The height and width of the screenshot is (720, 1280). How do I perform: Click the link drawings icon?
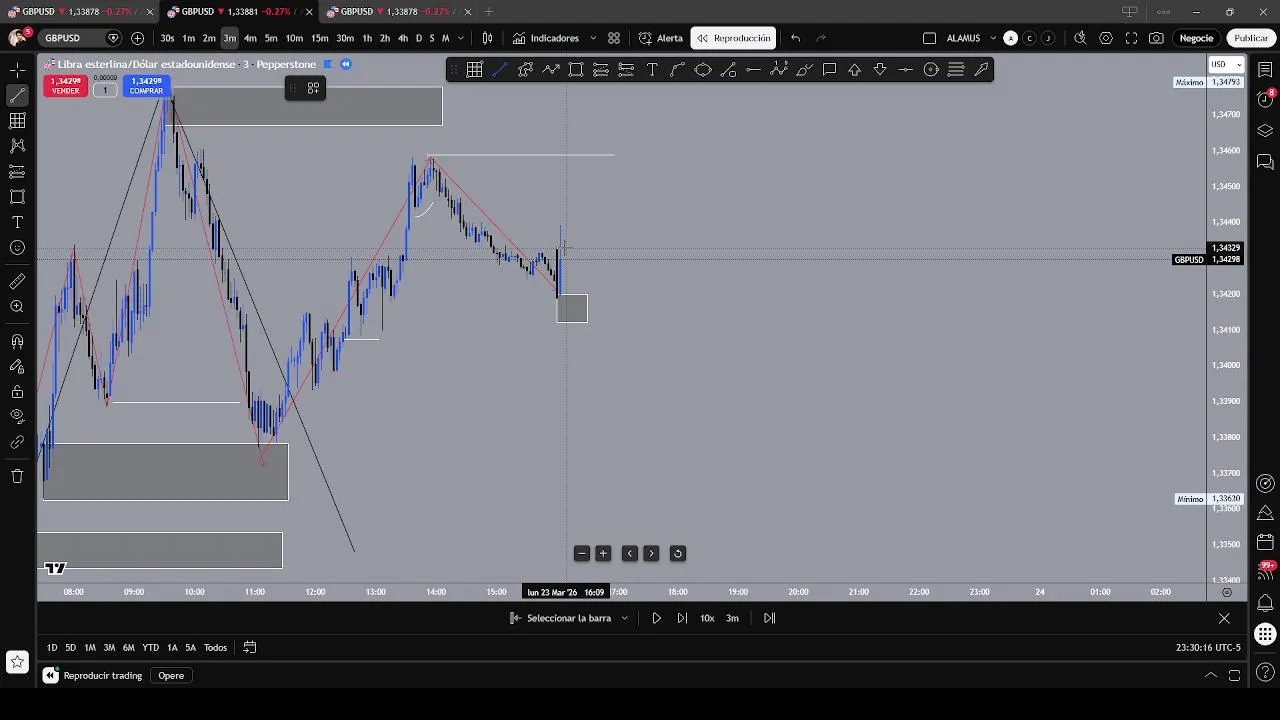click(x=17, y=442)
